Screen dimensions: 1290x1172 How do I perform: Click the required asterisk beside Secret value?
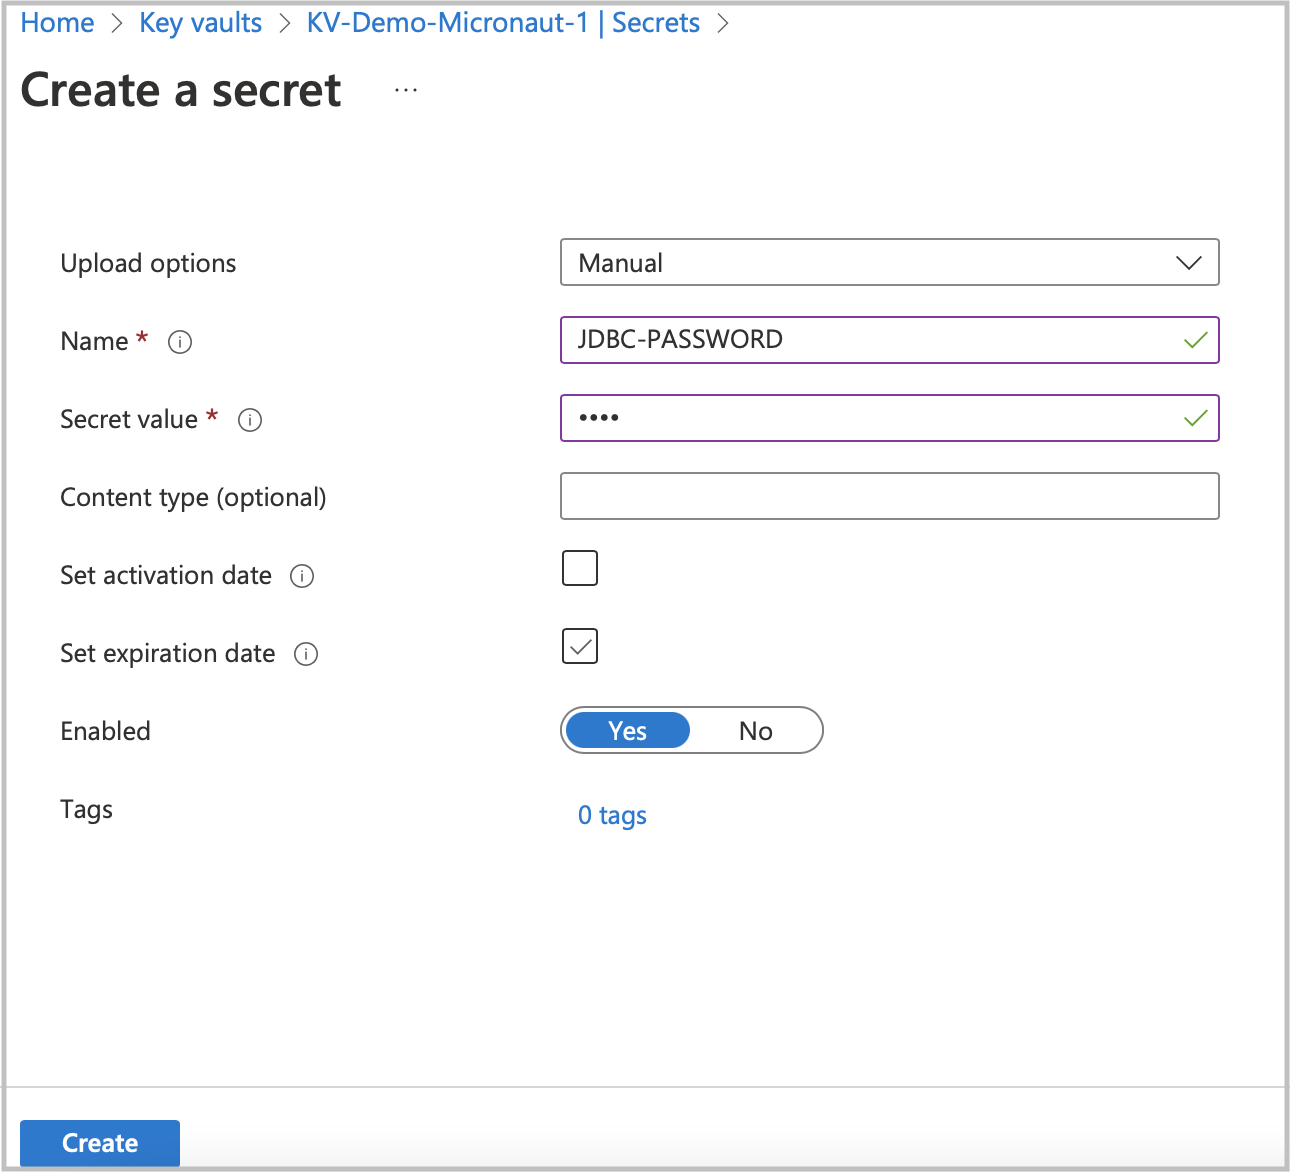pos(212,417)
